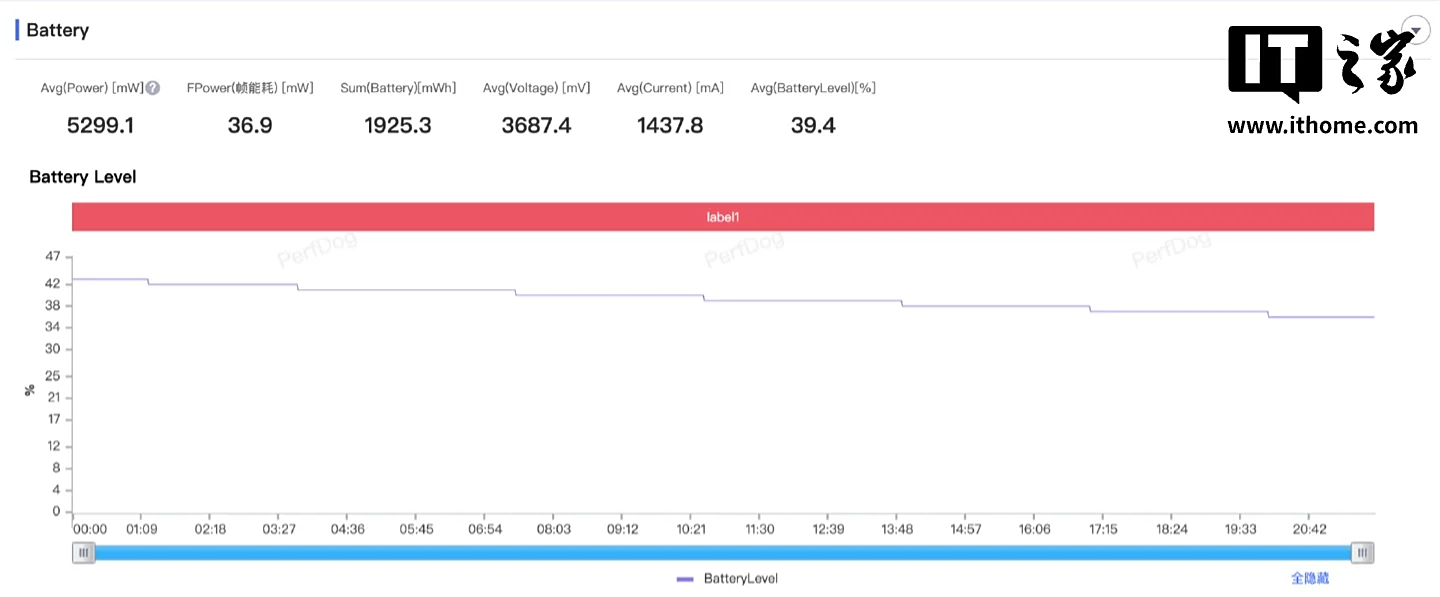
Task: Click the left range slider handle
Action: [x=84, y=553]
